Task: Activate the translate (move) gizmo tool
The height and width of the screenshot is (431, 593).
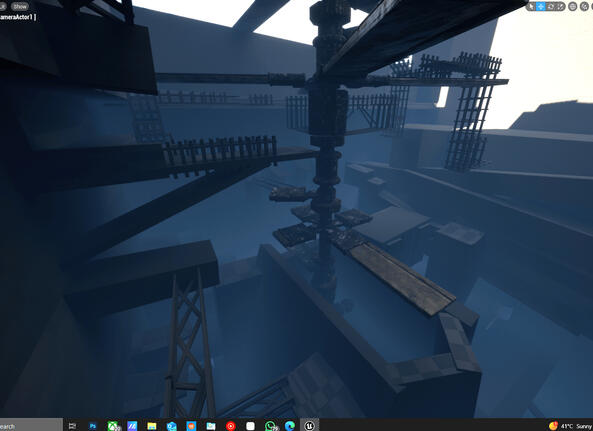Action: (541, 6)
